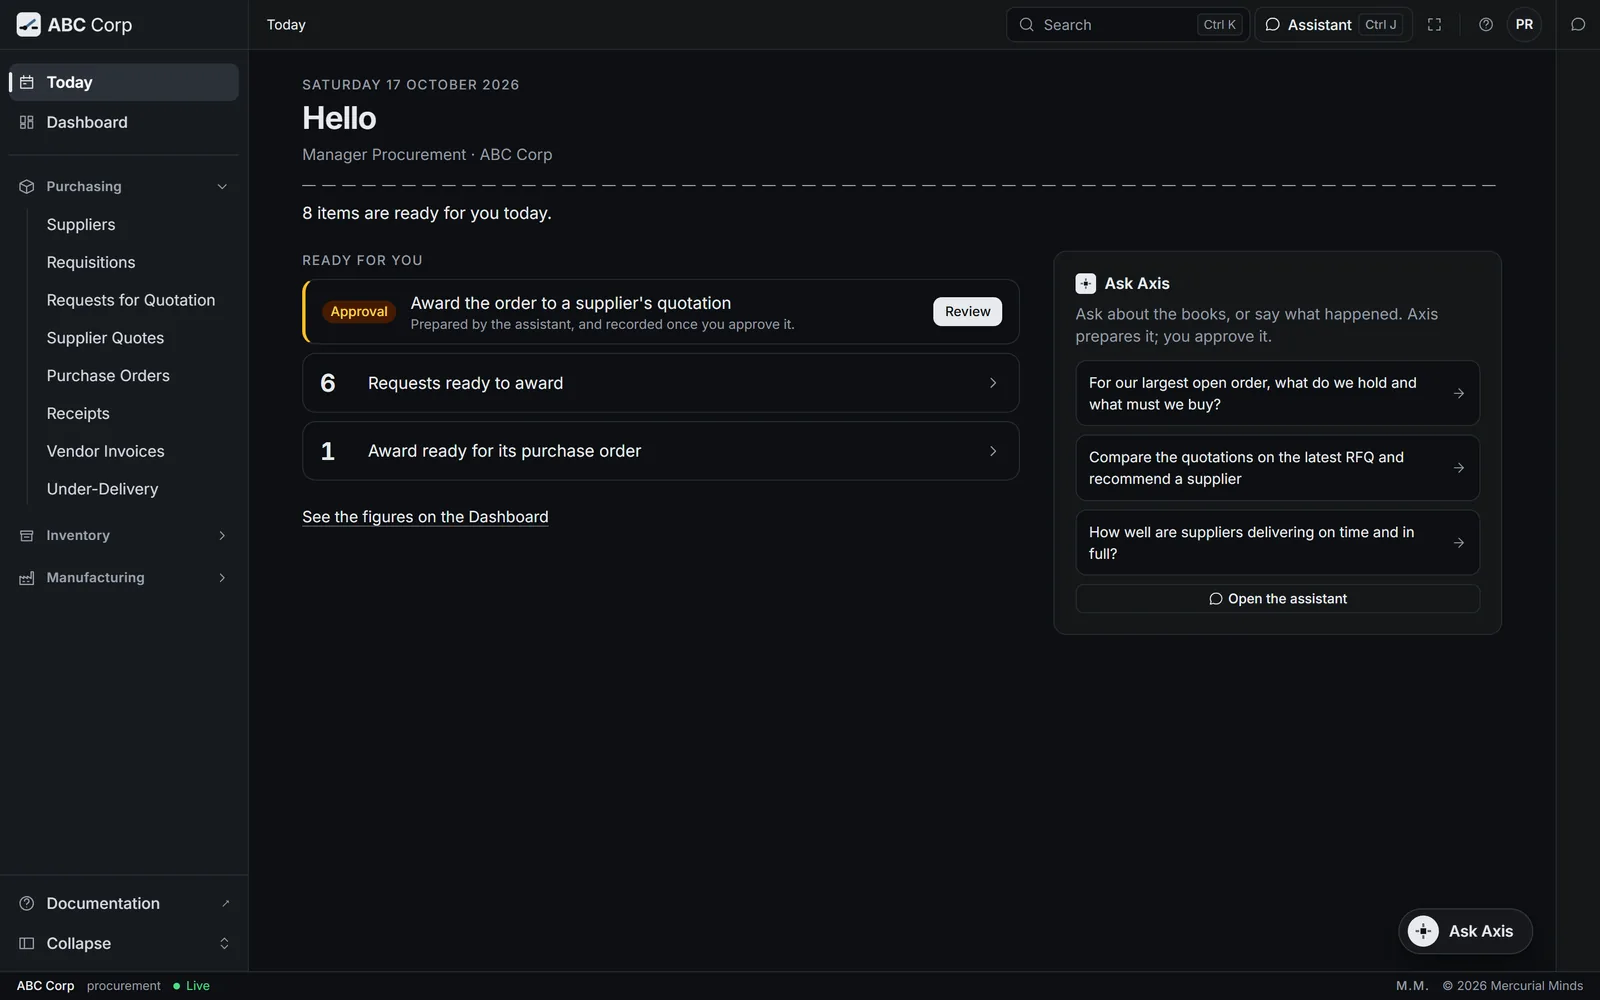Screen dimensions: 1600x1000
Task: Click the Collapse sidebar panel icon
Action: coord(27,943)
